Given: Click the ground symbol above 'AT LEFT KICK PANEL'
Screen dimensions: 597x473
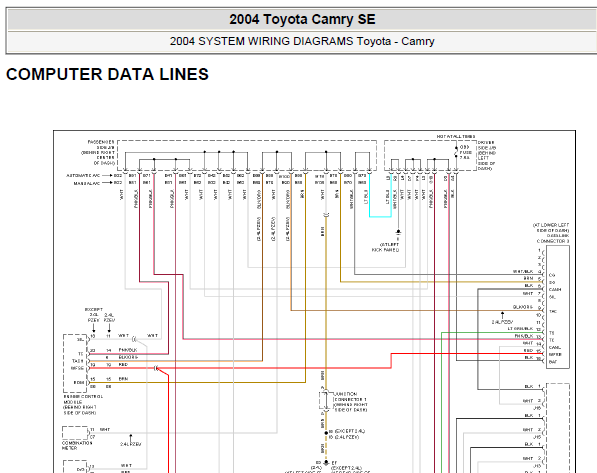Looking at the screenshot, I should 398,232.
